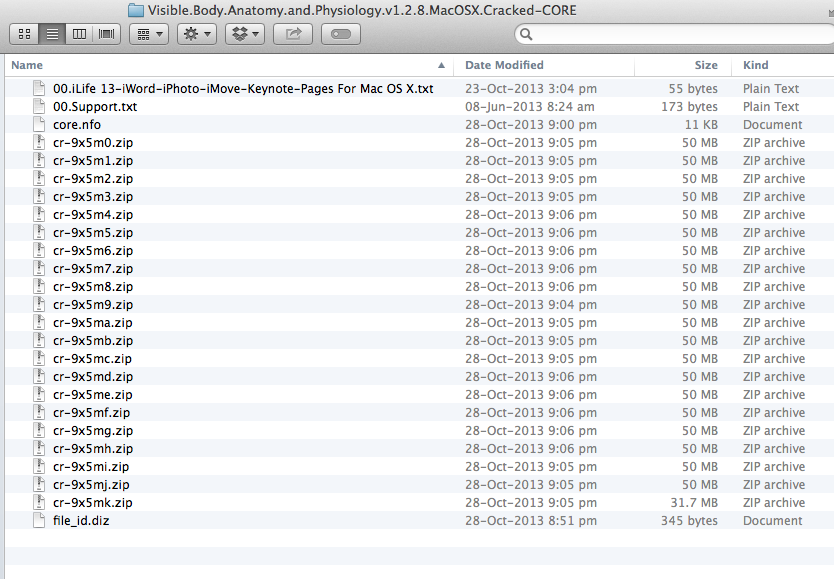The image size is (834, 579).
Task: Click the icon of cr-9x5m3.zip
Action: pyautogui.click(x=39, y=197)
